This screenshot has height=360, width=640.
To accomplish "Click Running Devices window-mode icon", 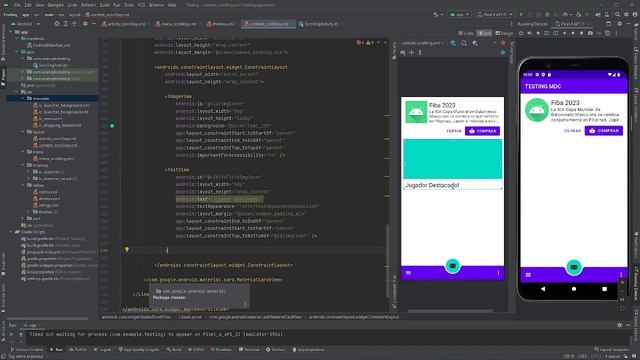I will click(x=609, y=24).
